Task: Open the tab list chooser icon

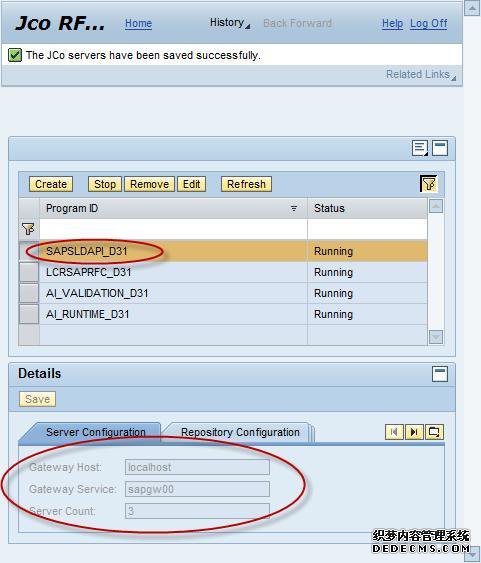Action: (434, 432)
